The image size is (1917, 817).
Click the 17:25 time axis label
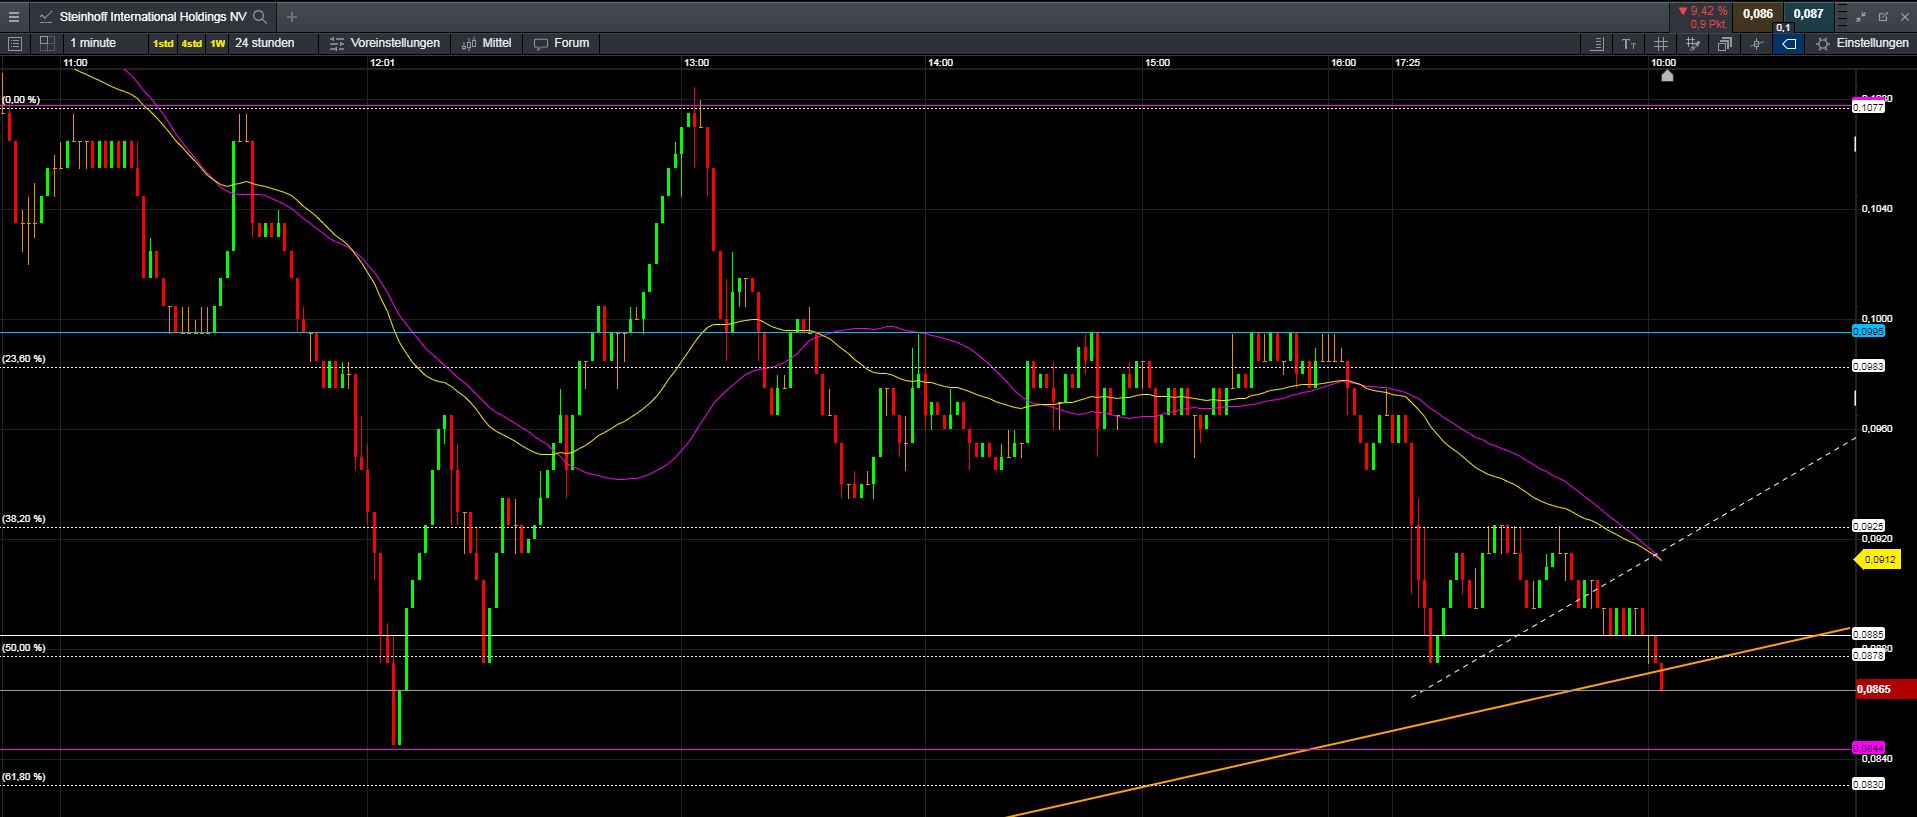(1407, 63)
